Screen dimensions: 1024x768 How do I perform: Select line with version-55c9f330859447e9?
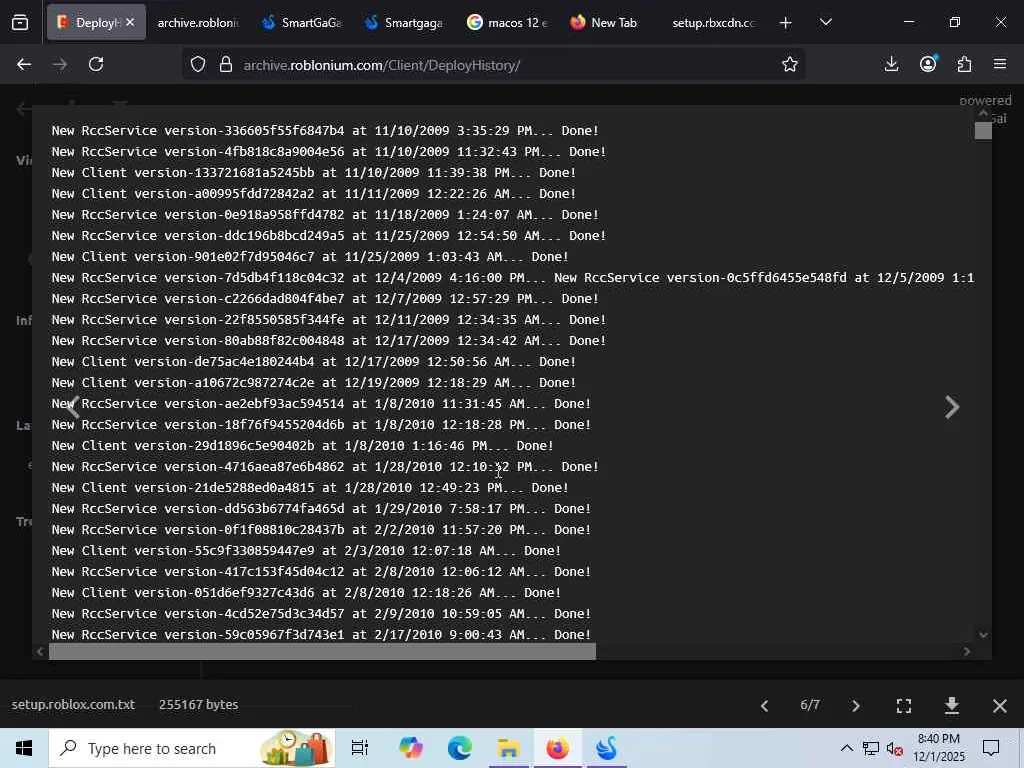coord(306,551)
